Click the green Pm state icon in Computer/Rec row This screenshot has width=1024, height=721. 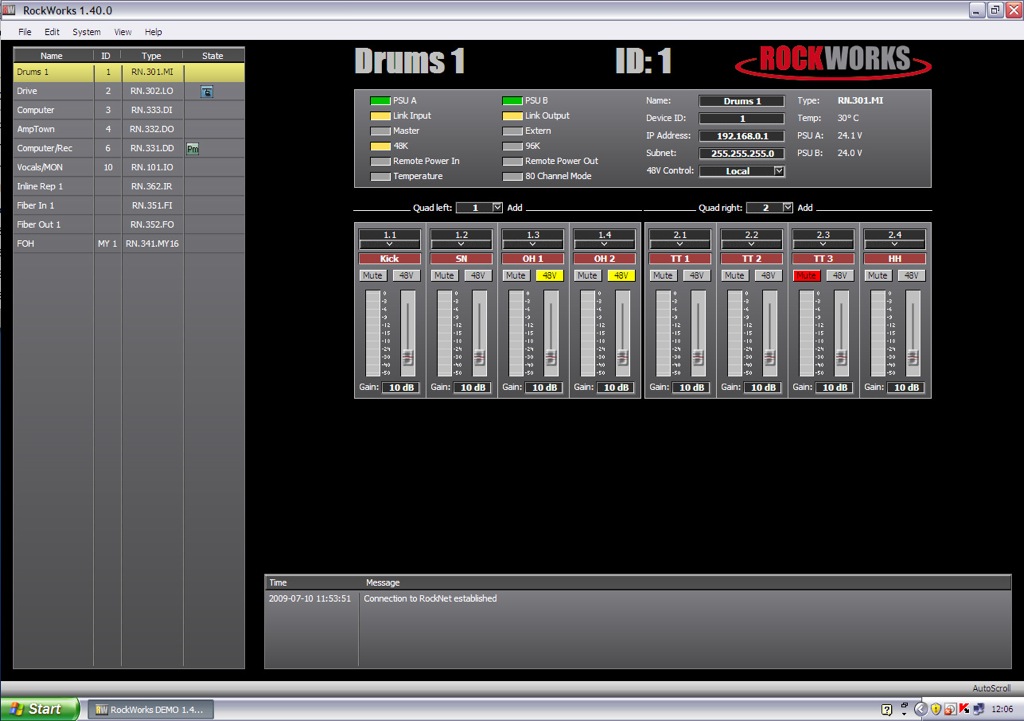pyautogui.click(x=193, y=149)
